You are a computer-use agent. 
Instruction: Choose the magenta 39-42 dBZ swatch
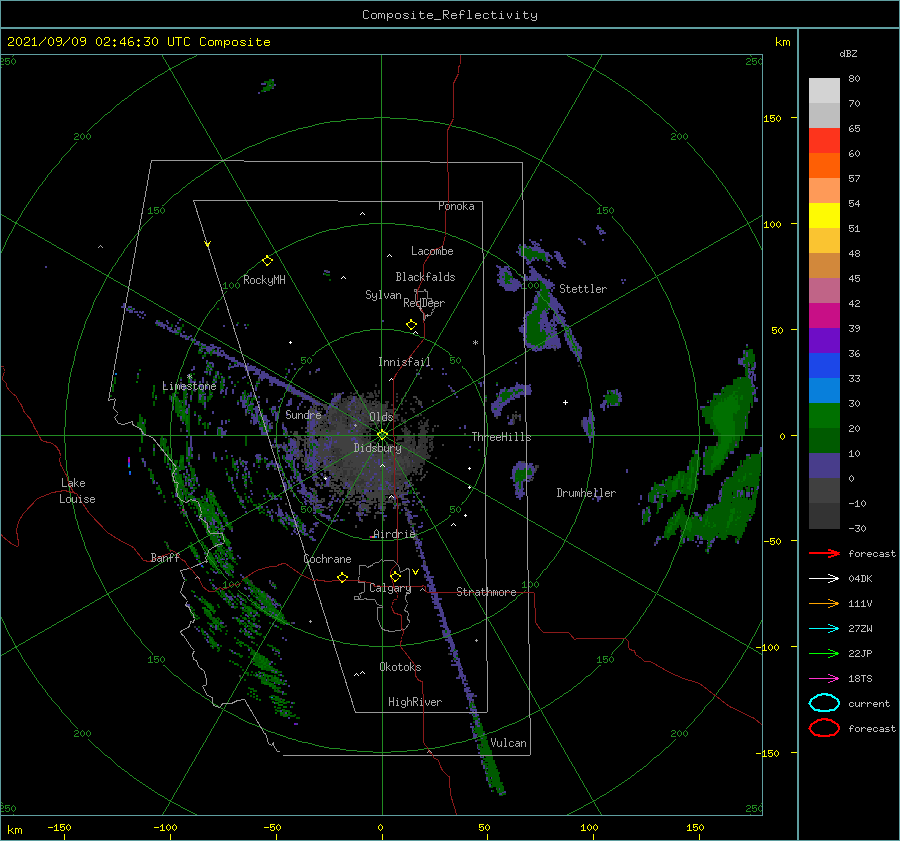tap(824, 316)
